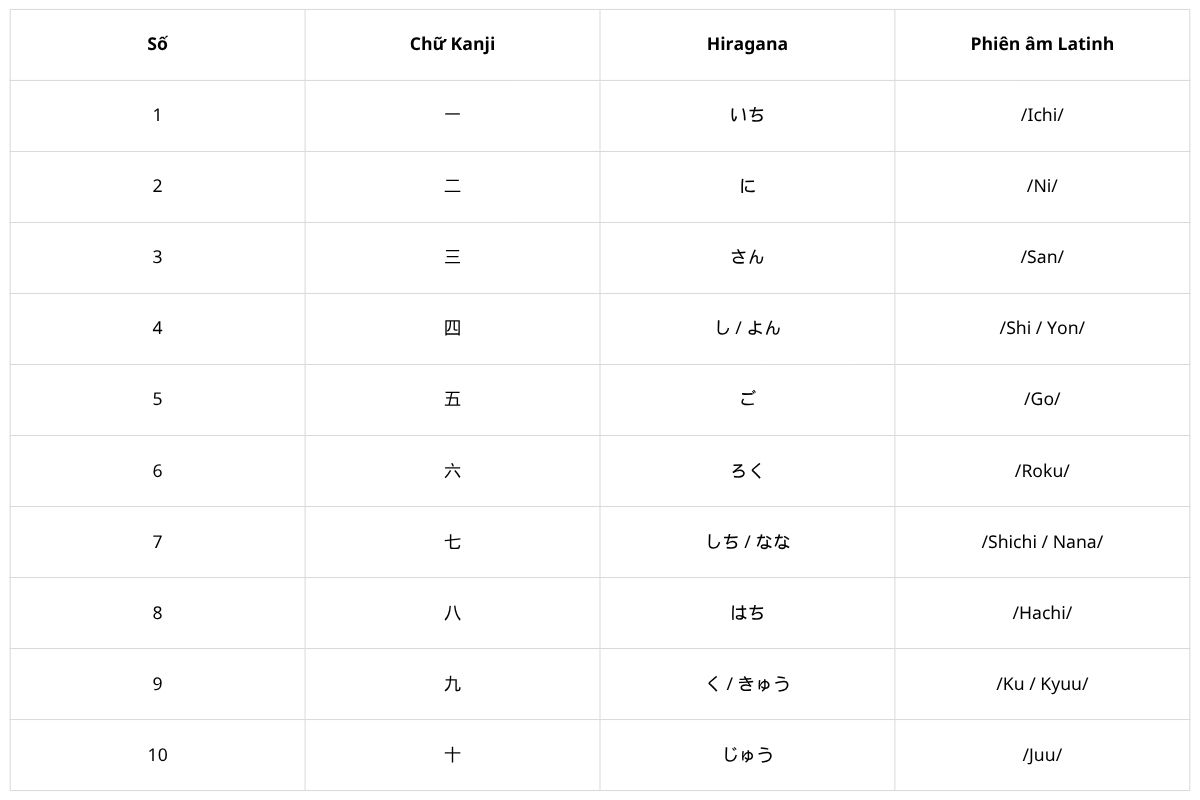Select the Hiragana column header
The height and width of the screenshot is (800, 1200).
coord(747,45)
